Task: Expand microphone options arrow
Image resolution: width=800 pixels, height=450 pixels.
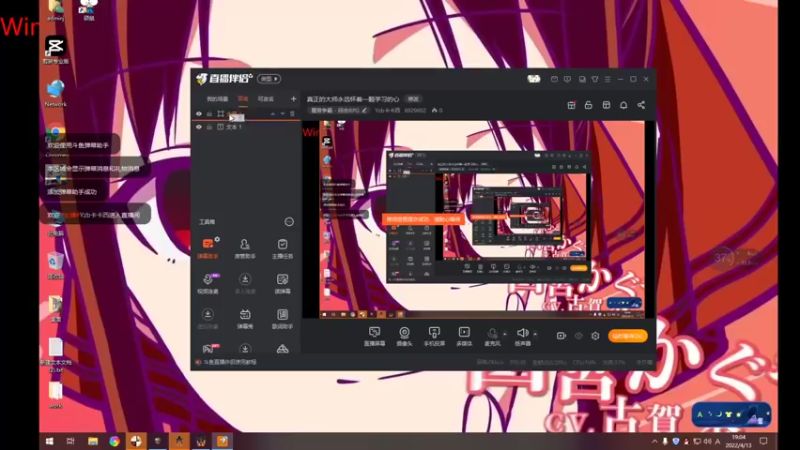Action: pyautogui.click(x=505, y=334)
